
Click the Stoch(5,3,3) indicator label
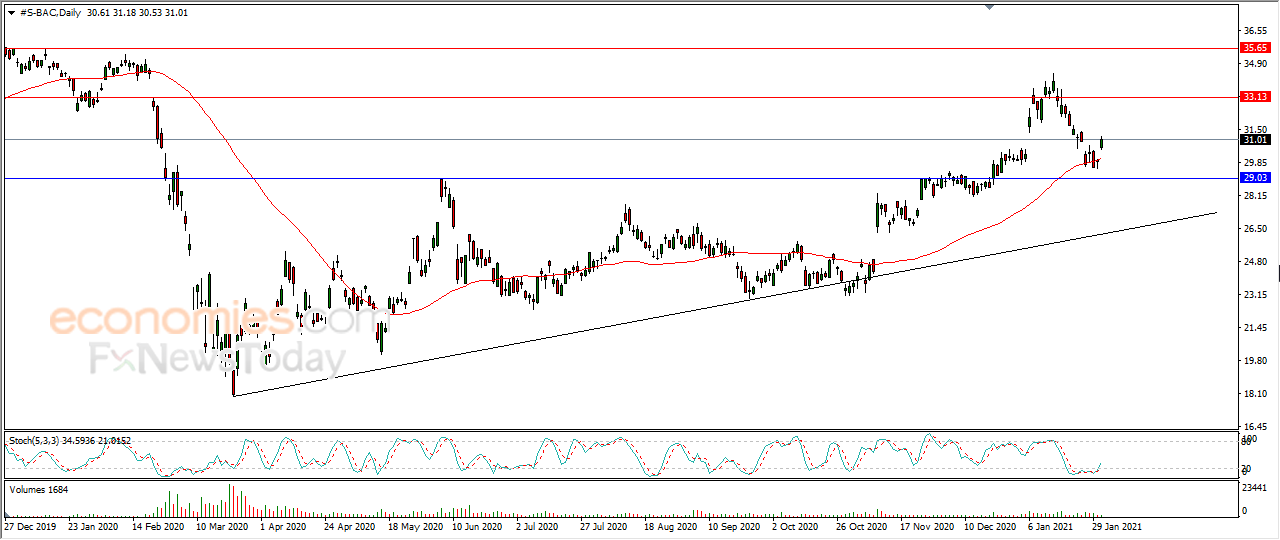click(39, 440)
